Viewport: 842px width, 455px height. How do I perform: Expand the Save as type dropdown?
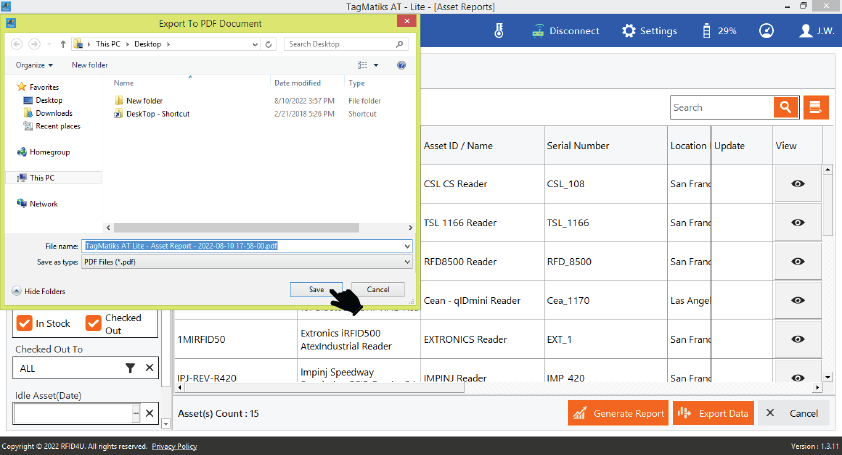pyautogui.click(x=407, y=262)
